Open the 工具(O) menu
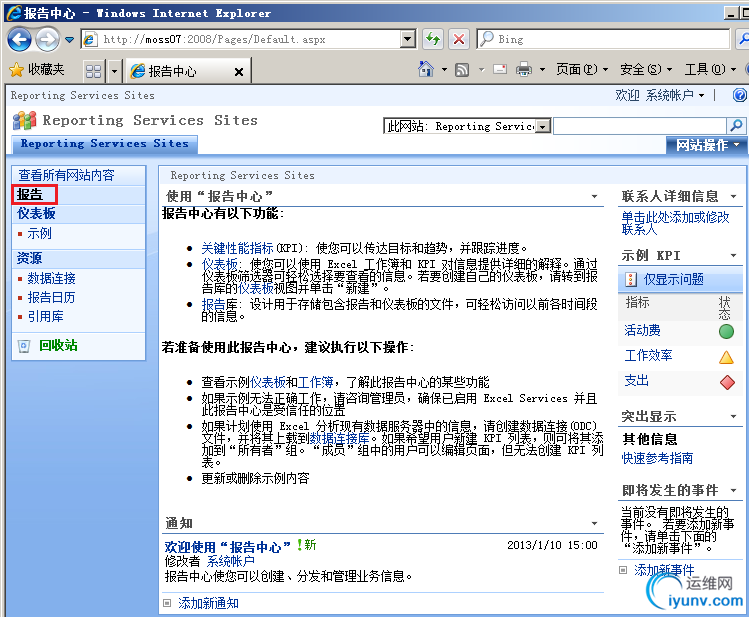The width and height of the screenshot is (749, 617). point(710,70)
